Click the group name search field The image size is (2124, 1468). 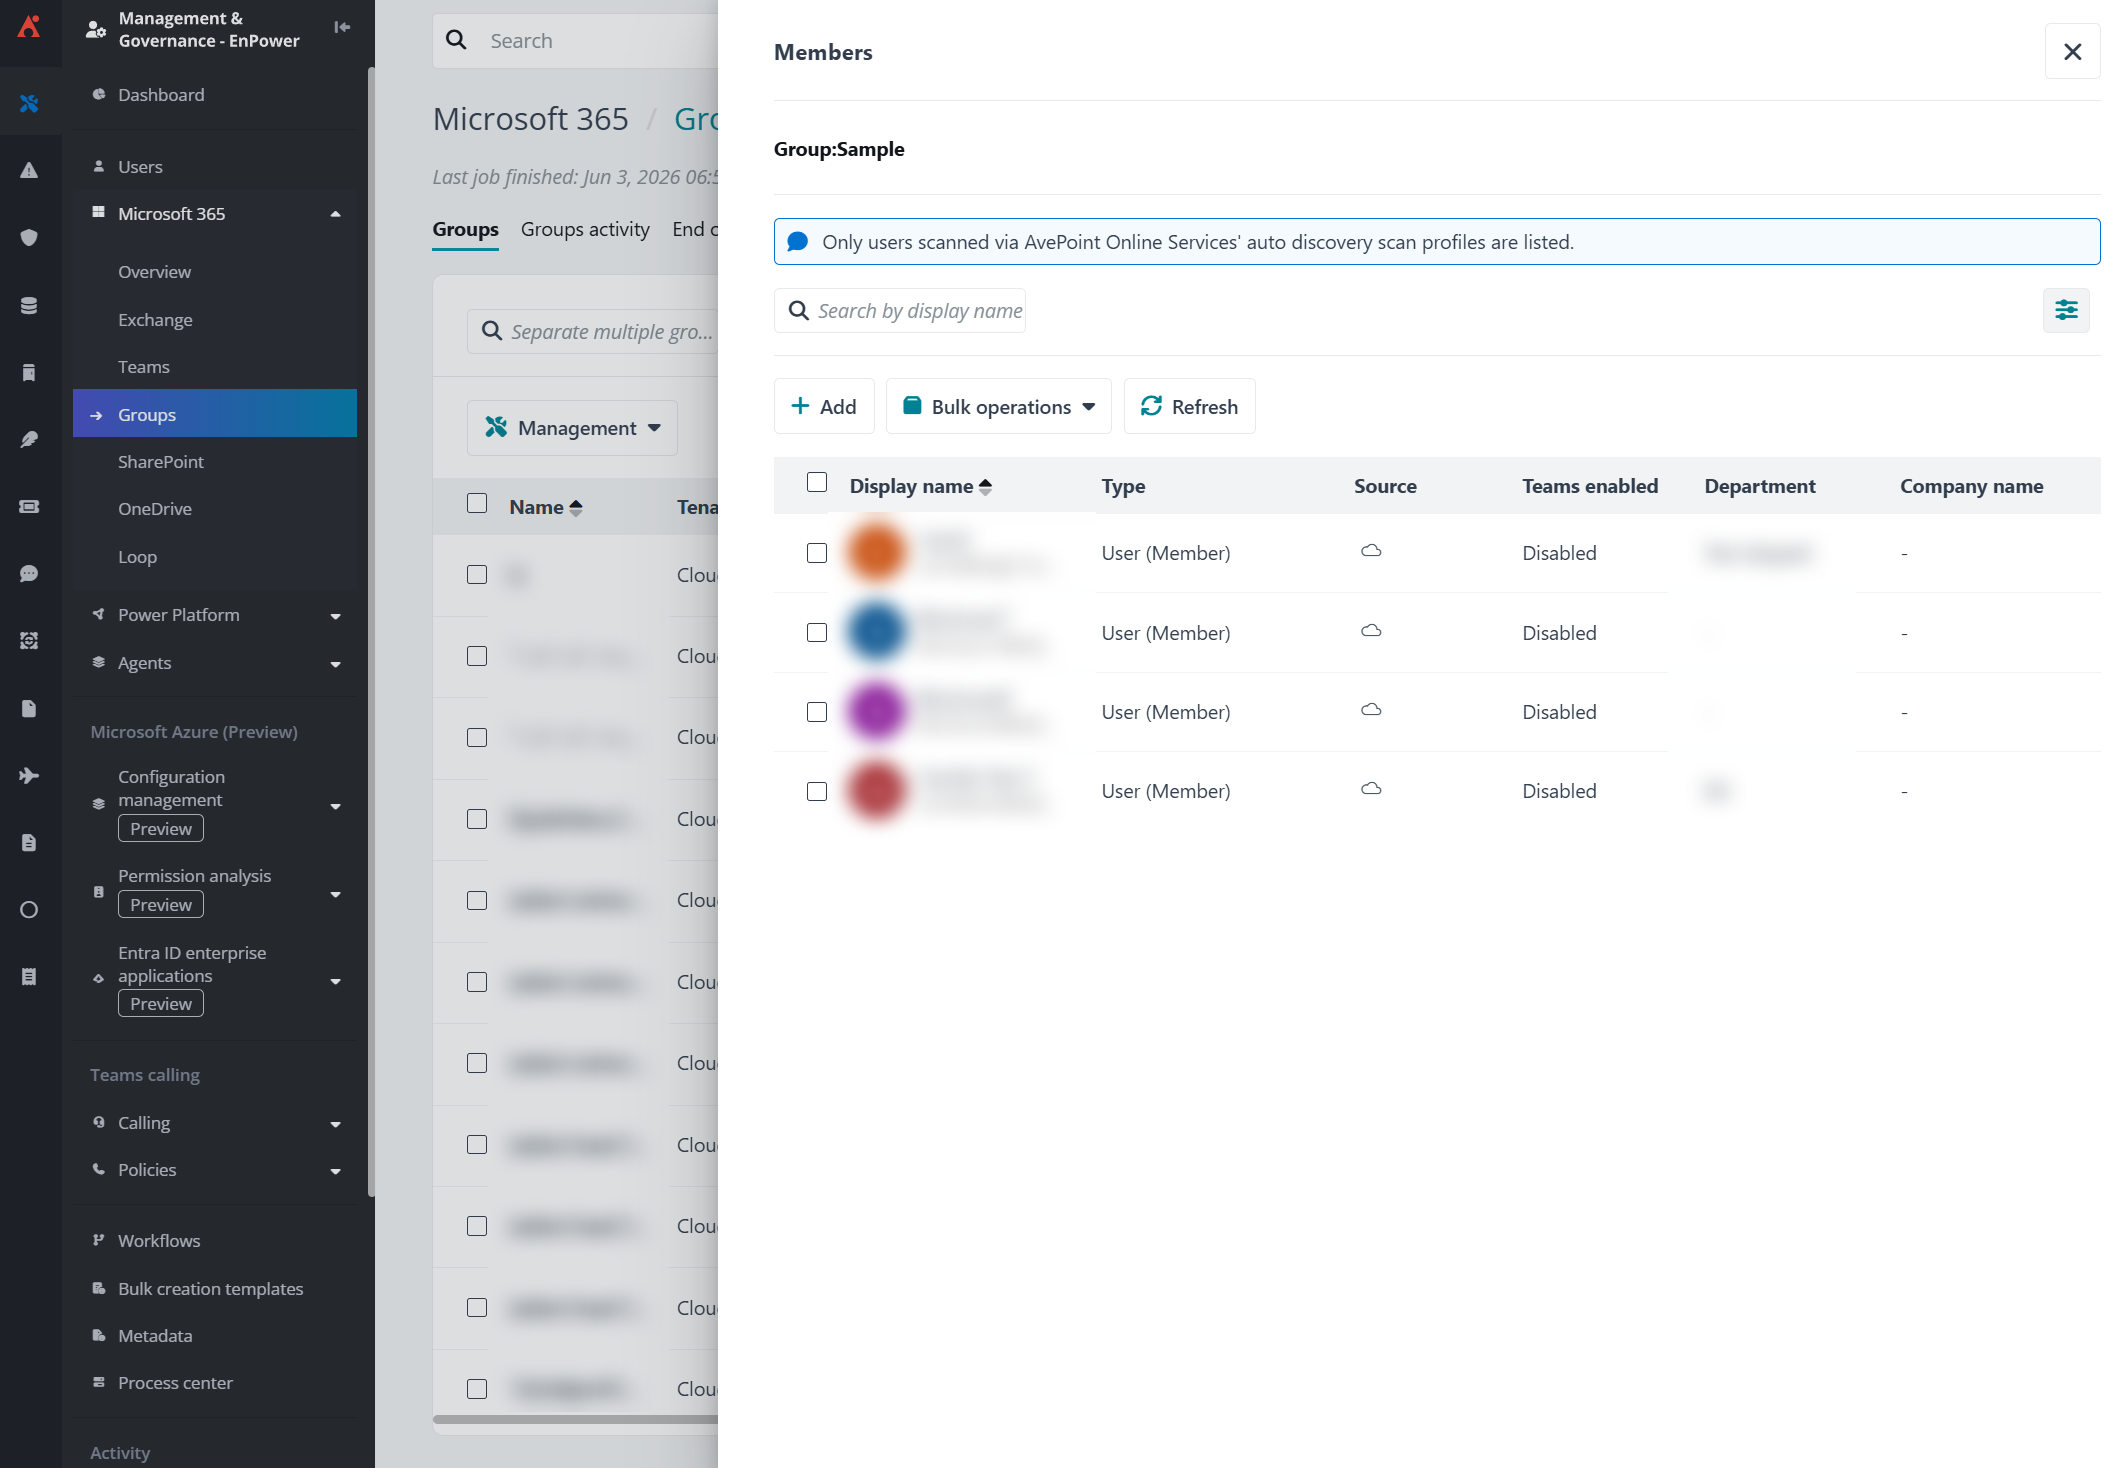(594, 331)
